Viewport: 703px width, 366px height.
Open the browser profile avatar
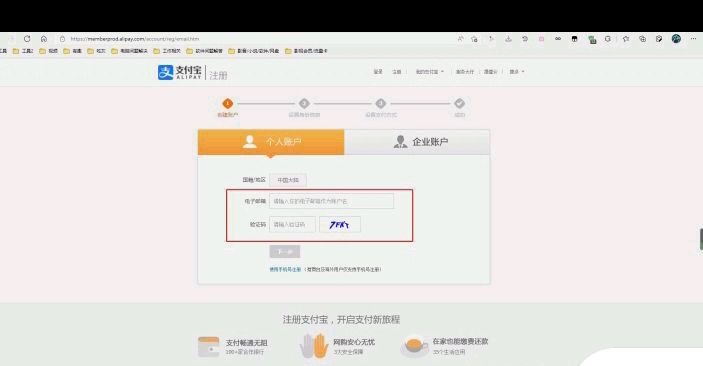click(x=676, y=39)
